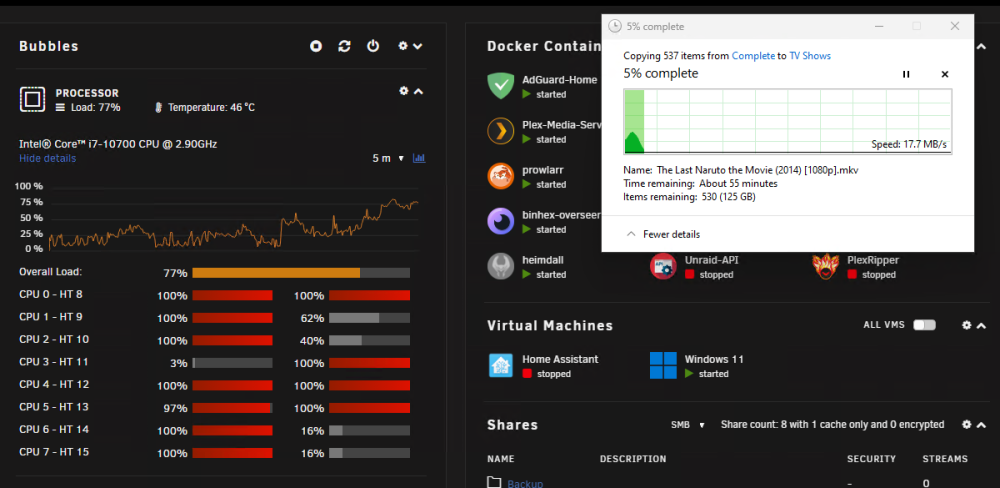This screenshot has height=488, width=1000.
Task: Click the AdGuard-Home shield icon
Action: 501,86
